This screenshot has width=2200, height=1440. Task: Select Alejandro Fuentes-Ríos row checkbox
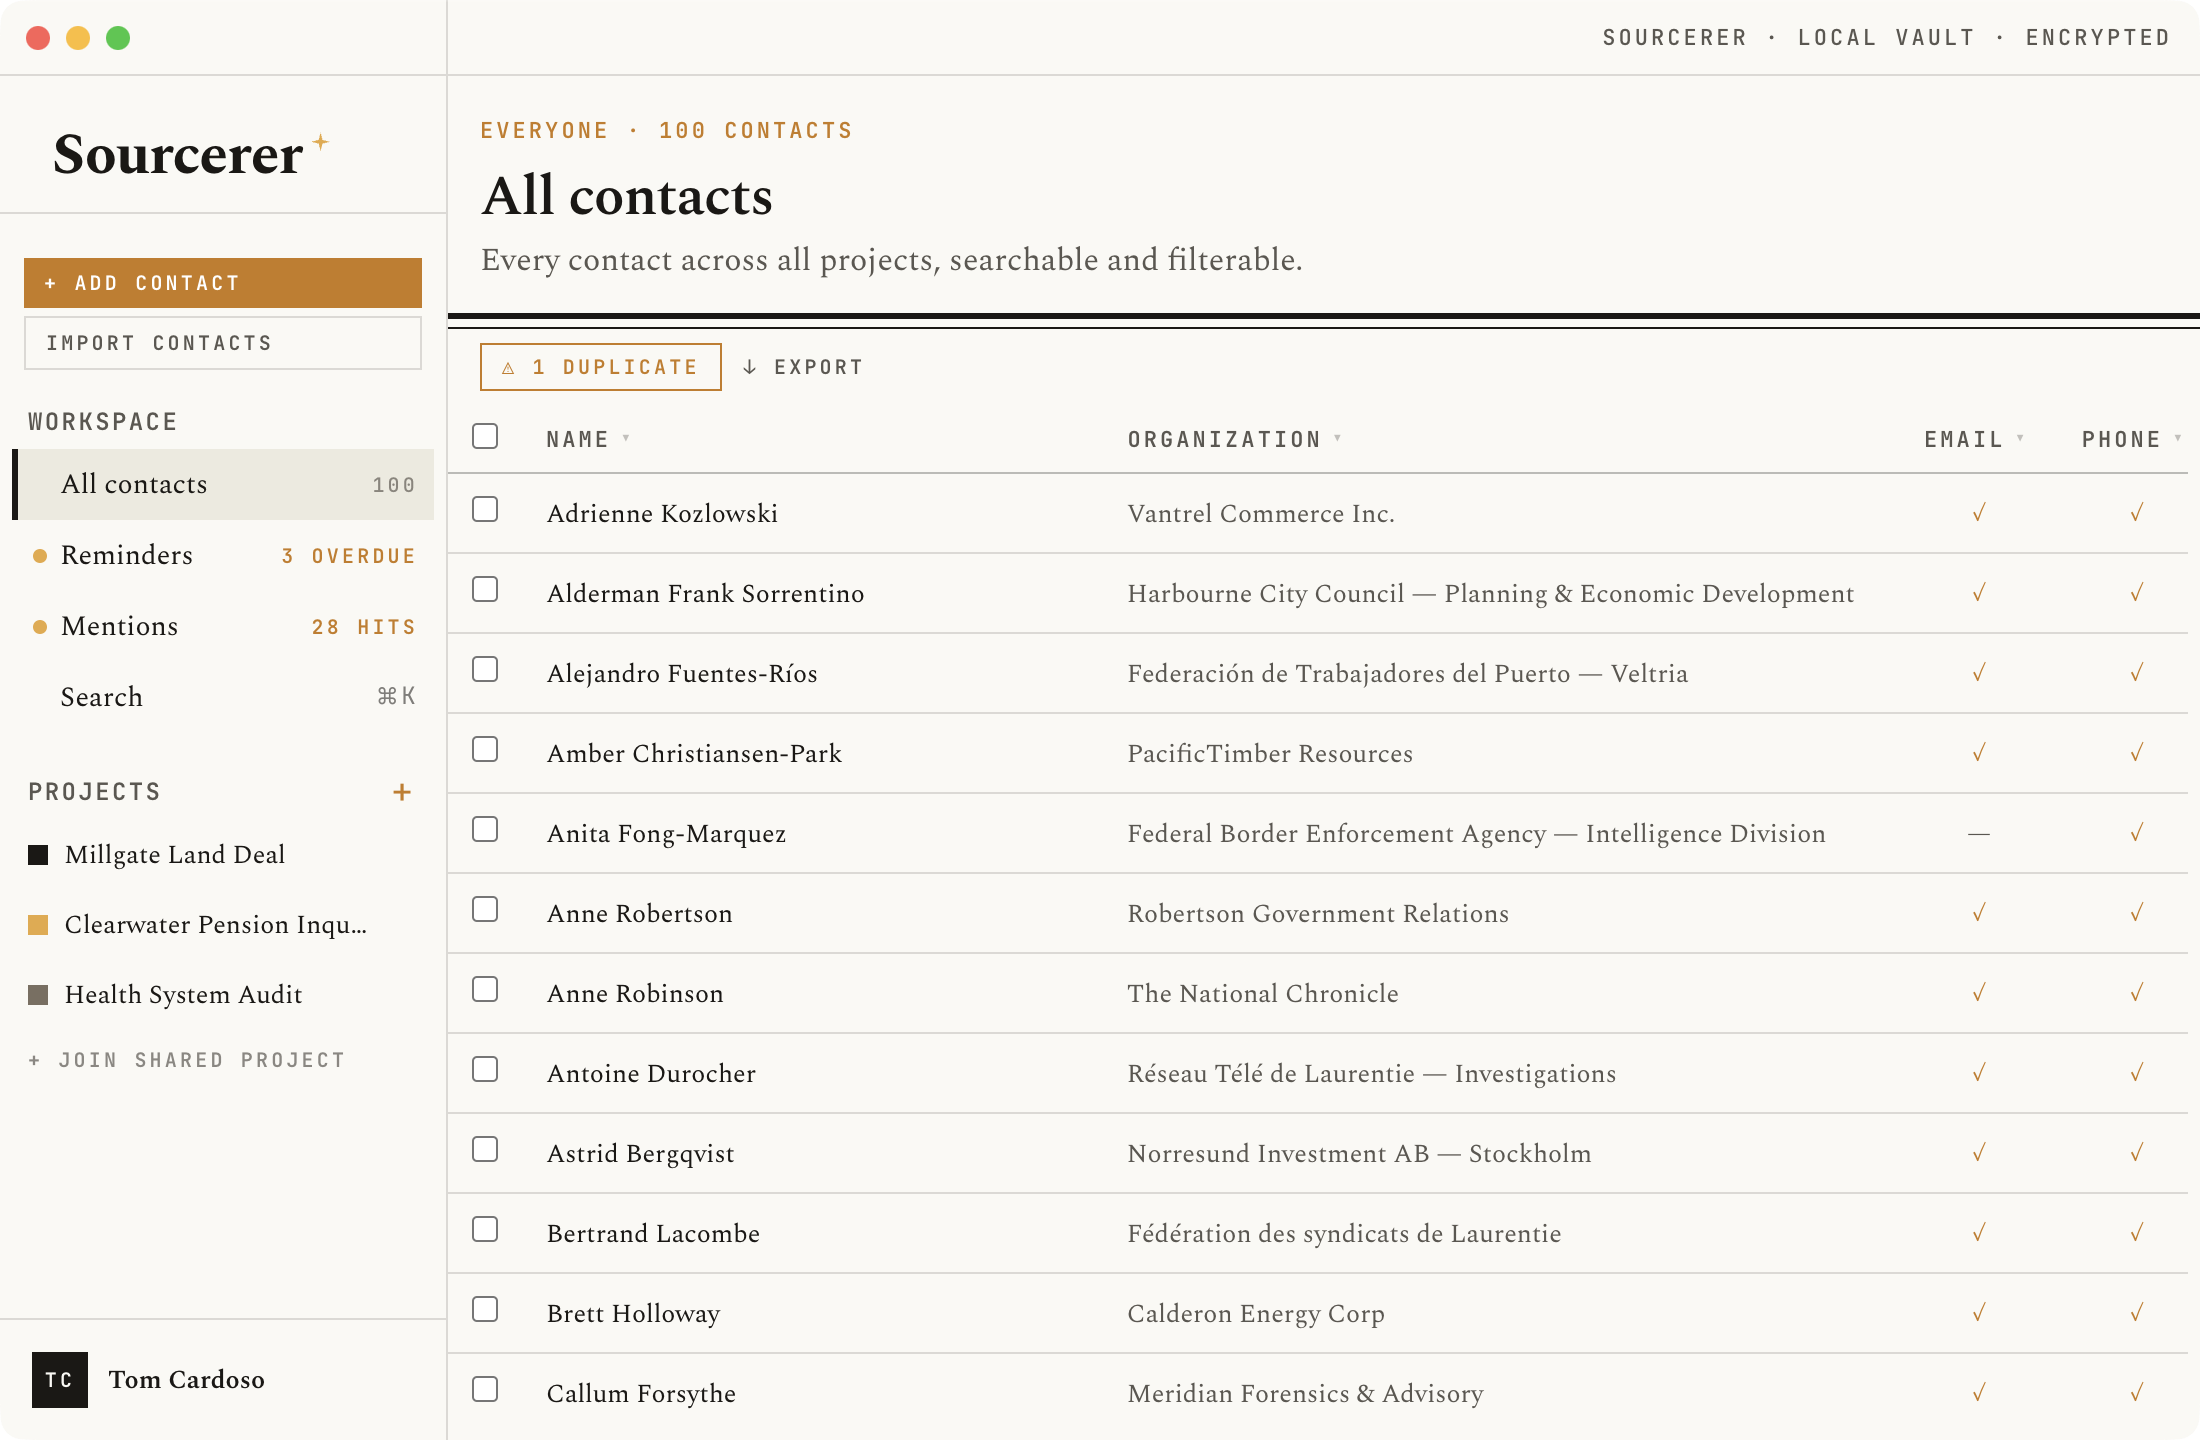pyautogui.click(x=485, y=670)
